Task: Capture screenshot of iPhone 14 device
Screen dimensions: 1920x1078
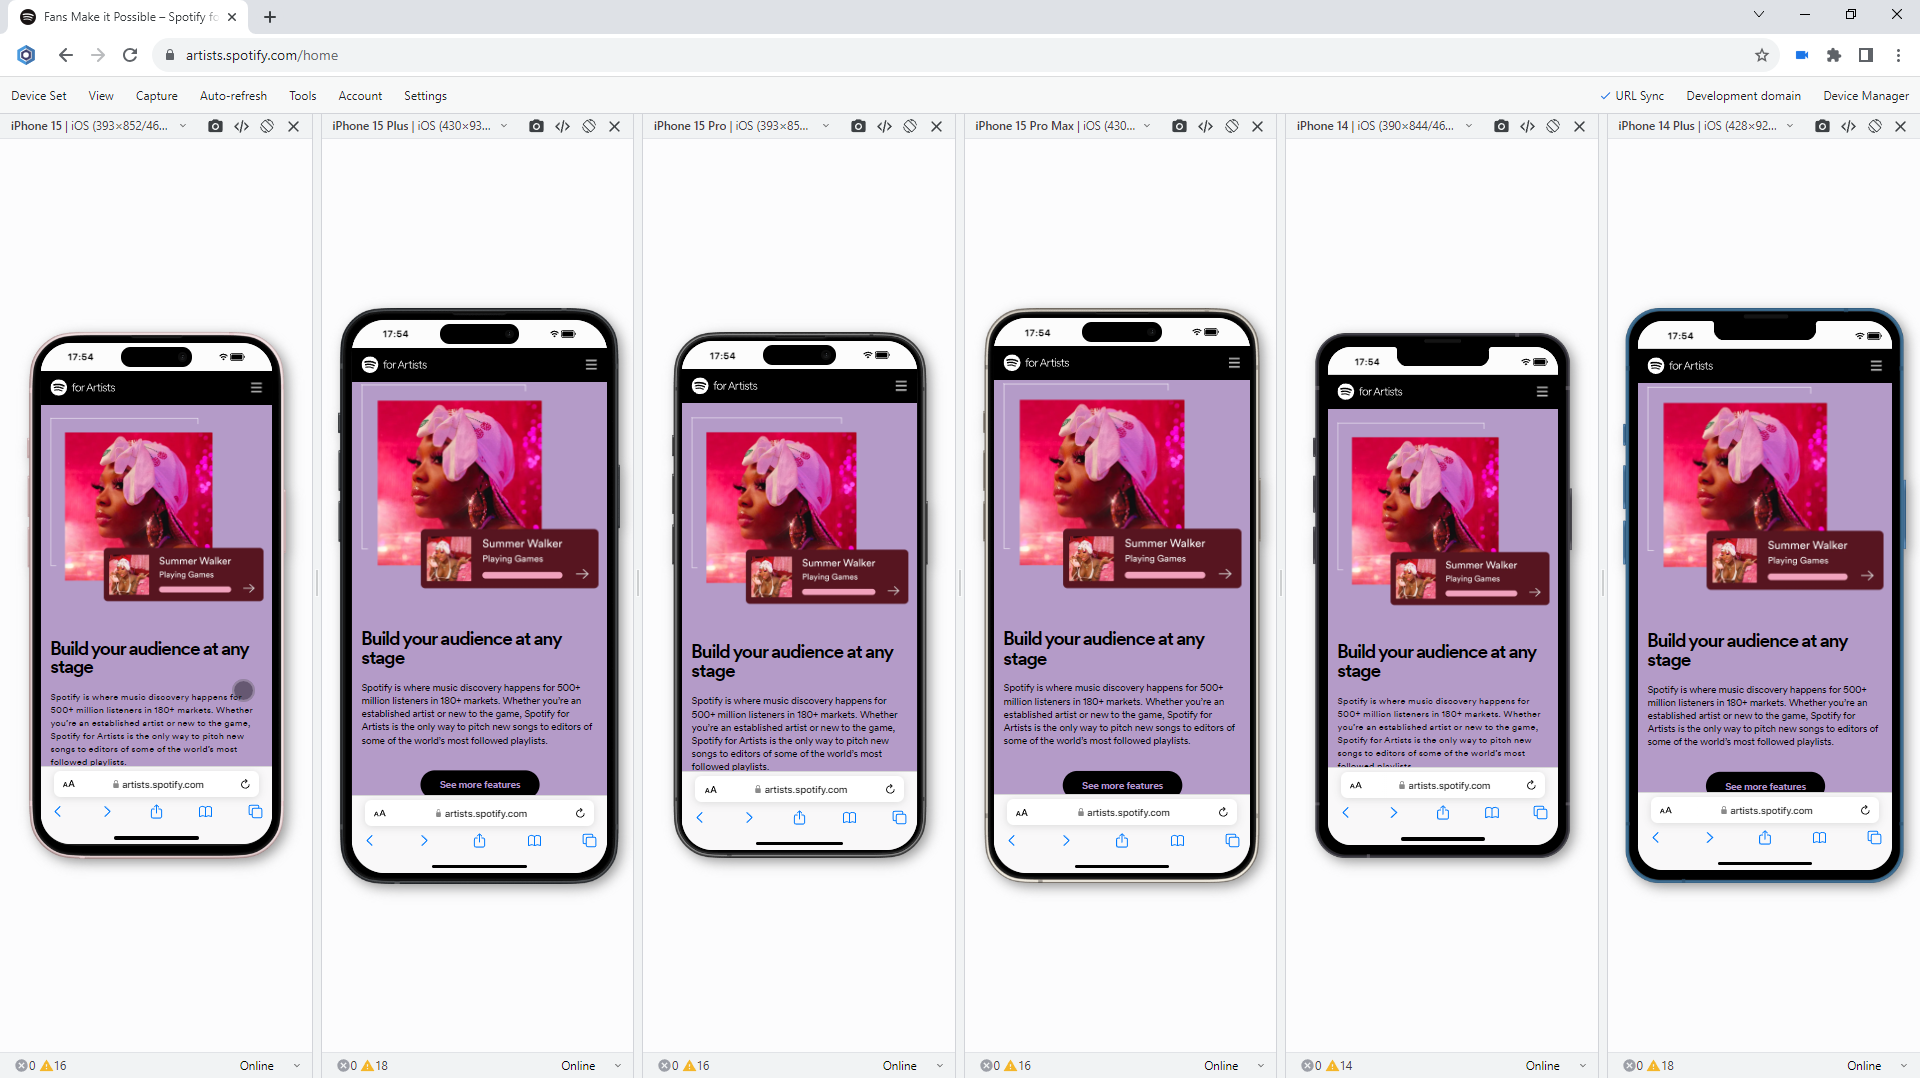Action: click(1501, 126)
